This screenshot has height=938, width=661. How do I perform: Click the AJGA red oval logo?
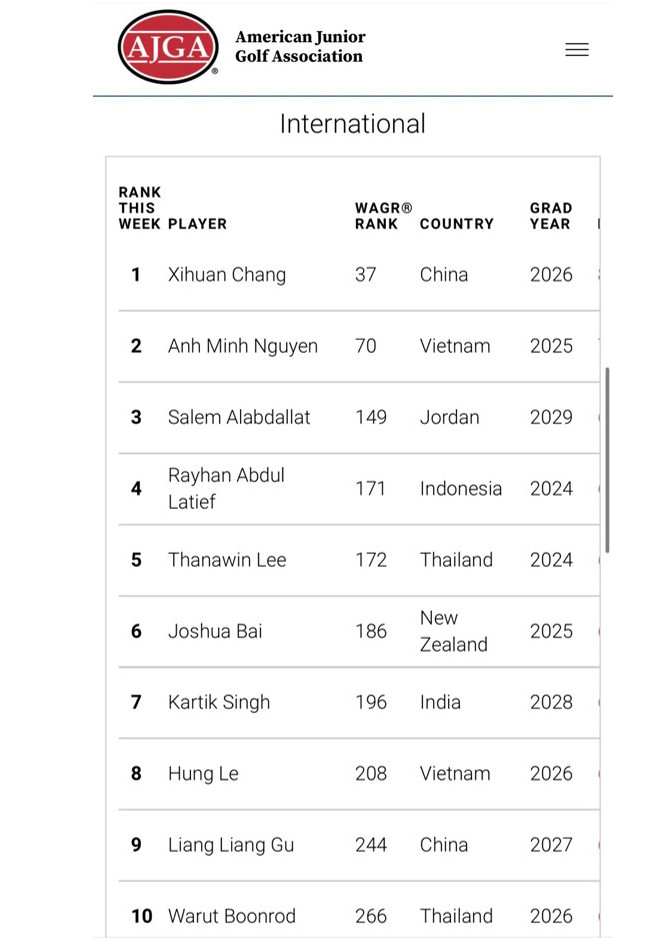168,47
